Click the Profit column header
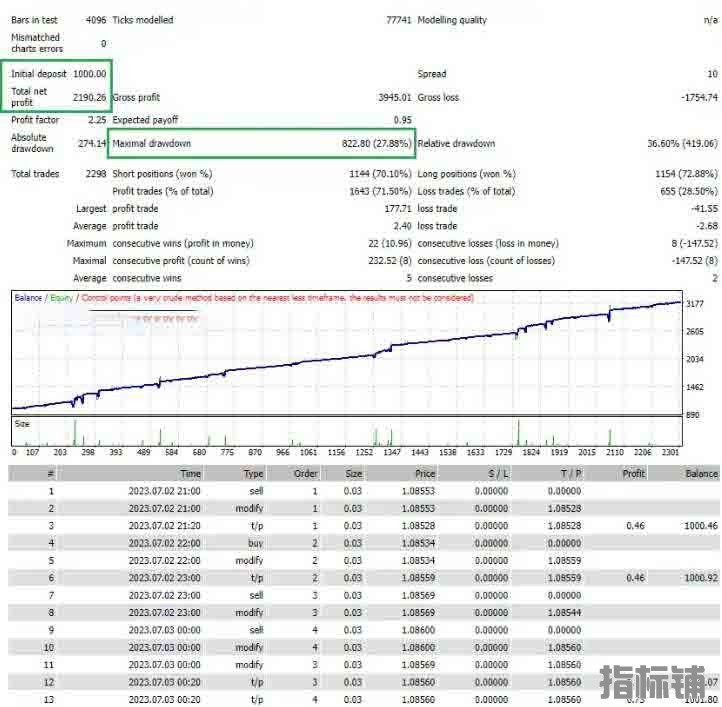The height and width of the screenshot is (707, 722). pos(633,473)
